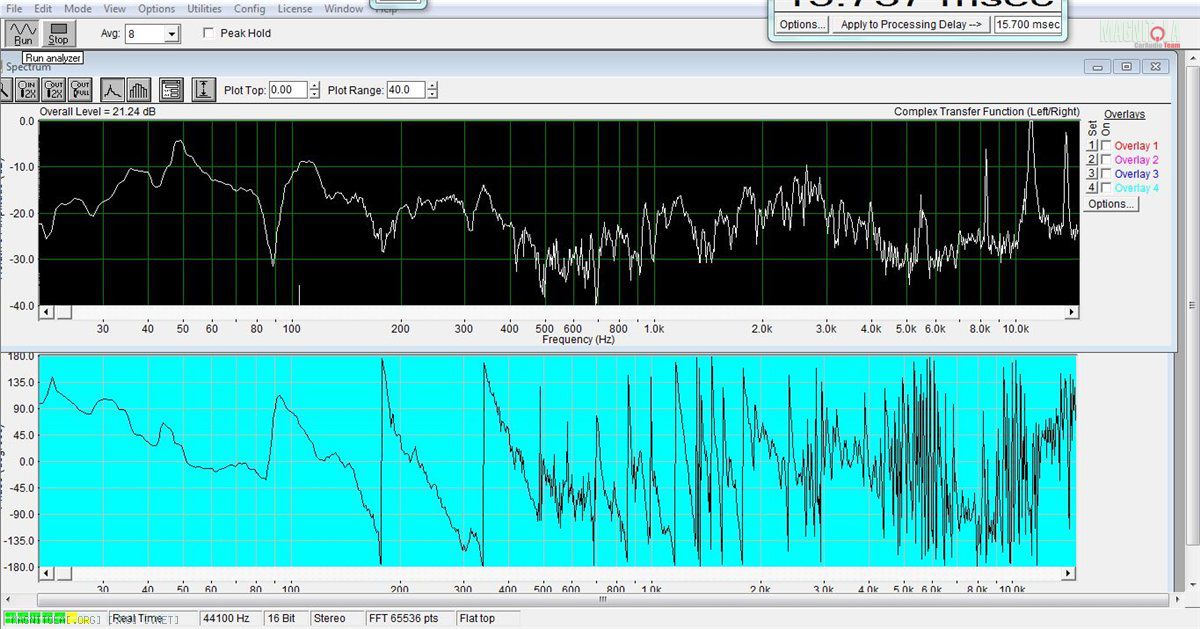Open the License menu
This screenshot has width=1200, height=629.
point(295,8)
